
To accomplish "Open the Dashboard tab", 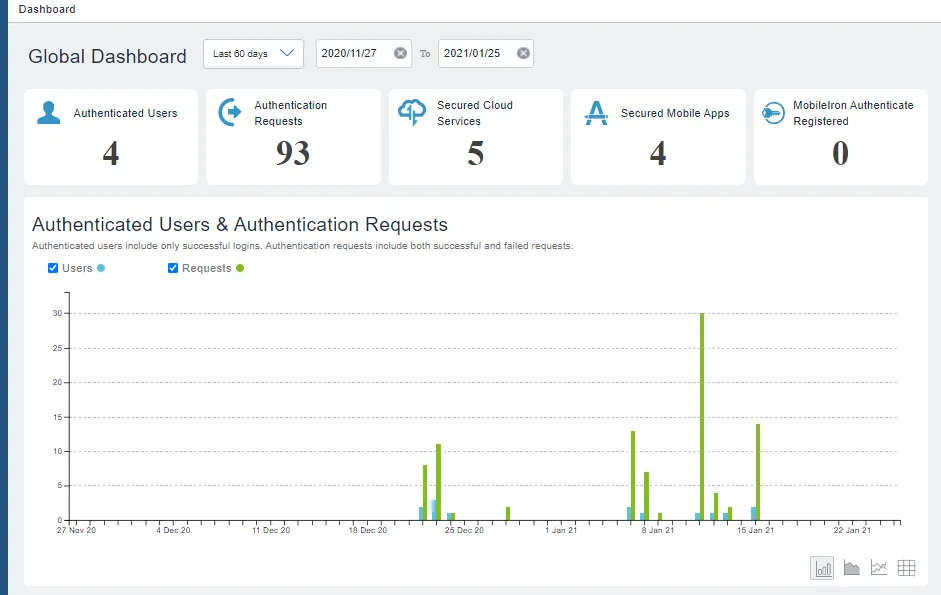I will coord(47,9).
